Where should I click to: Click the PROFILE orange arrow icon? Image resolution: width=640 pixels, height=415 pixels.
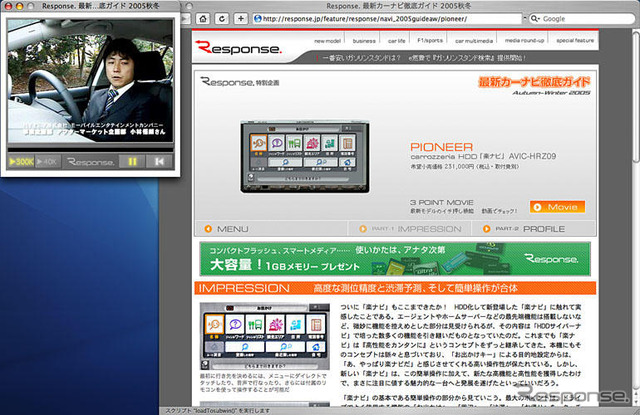(x=487, y=229)
